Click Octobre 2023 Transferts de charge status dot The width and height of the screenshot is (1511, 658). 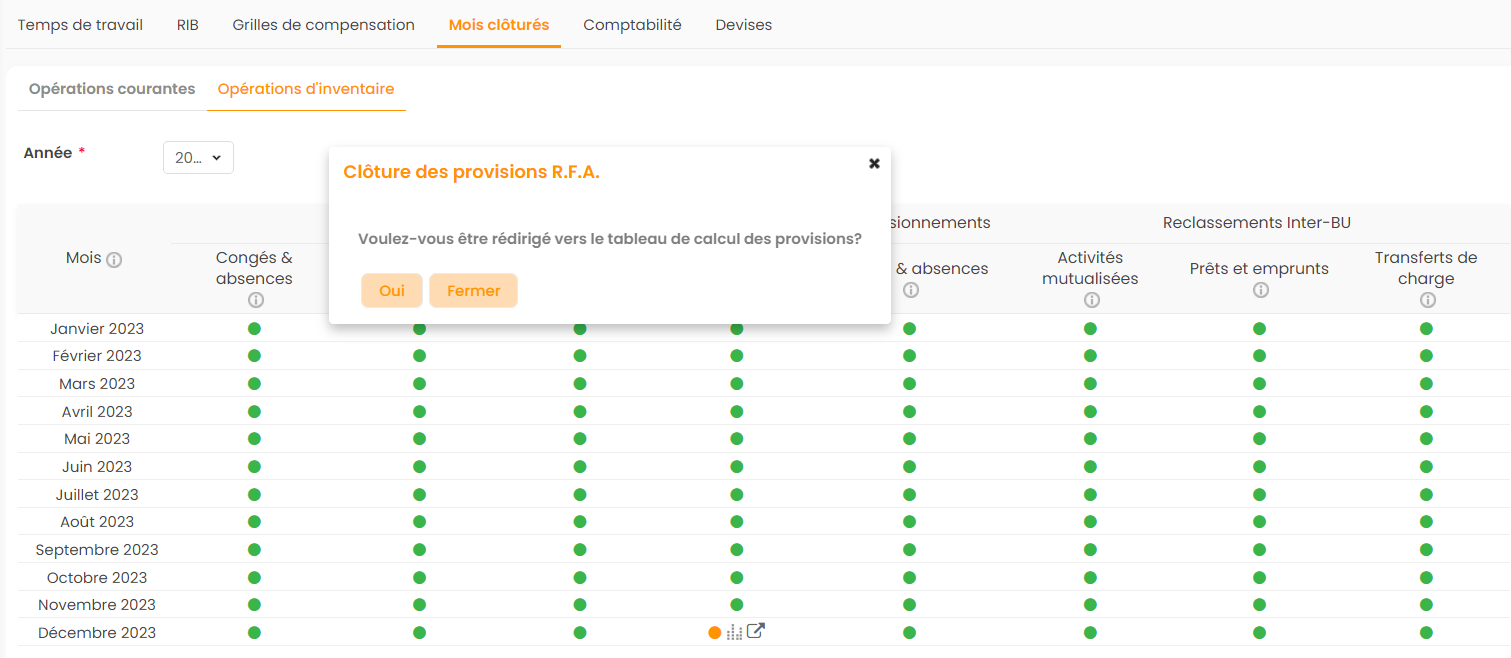pos(1426,577)
